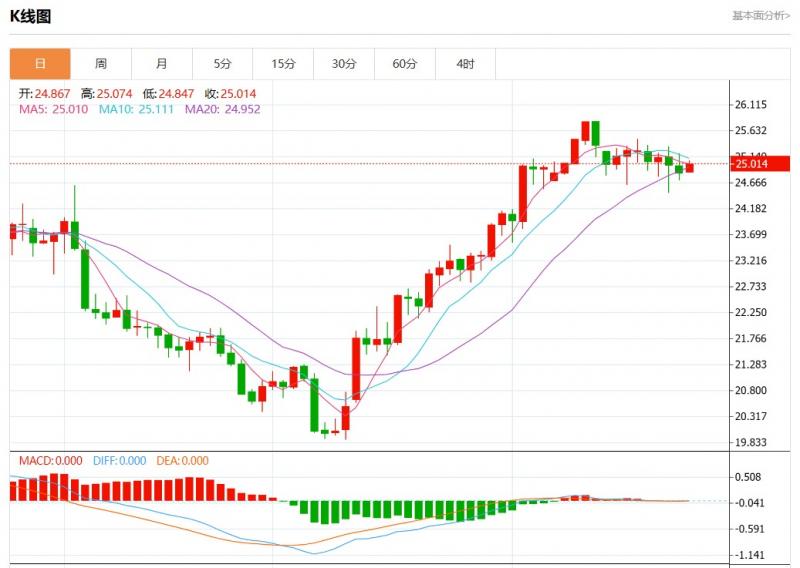Click the 24.666 price axis label
This screenshot has height=568, width=800.
tap(751, 183)
